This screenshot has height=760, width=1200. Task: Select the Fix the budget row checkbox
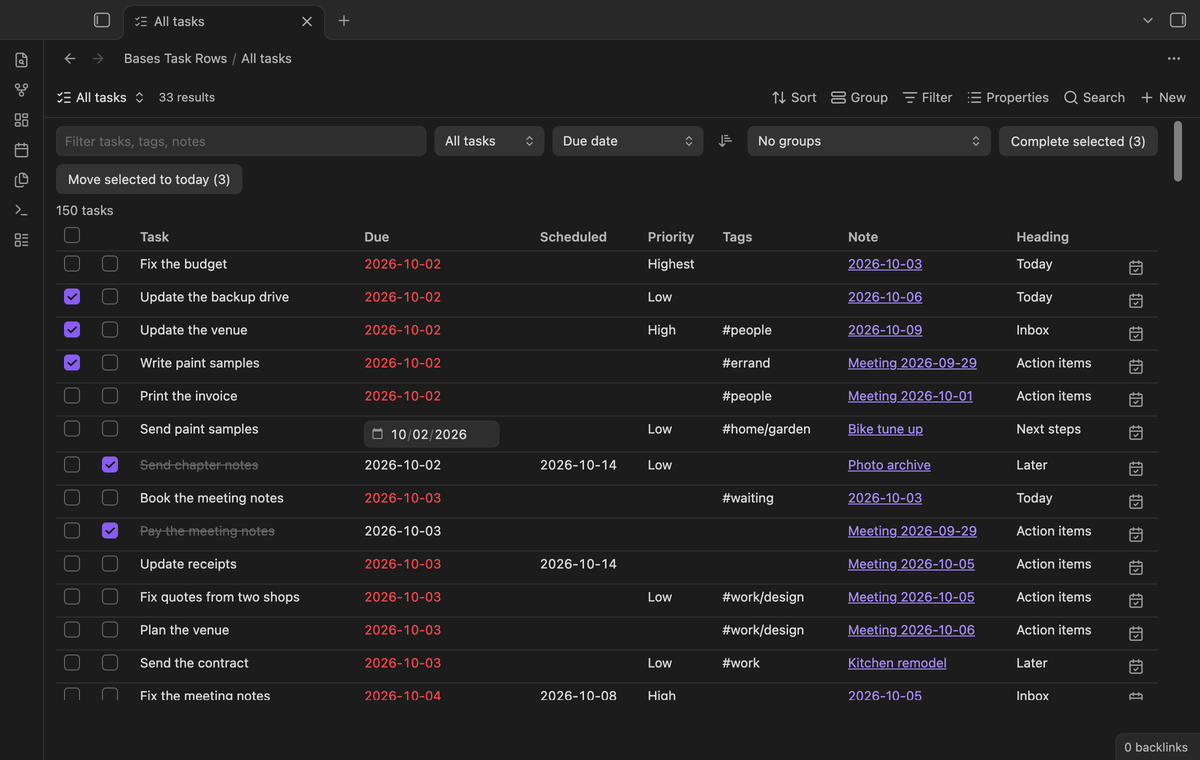tap(72, 264)
